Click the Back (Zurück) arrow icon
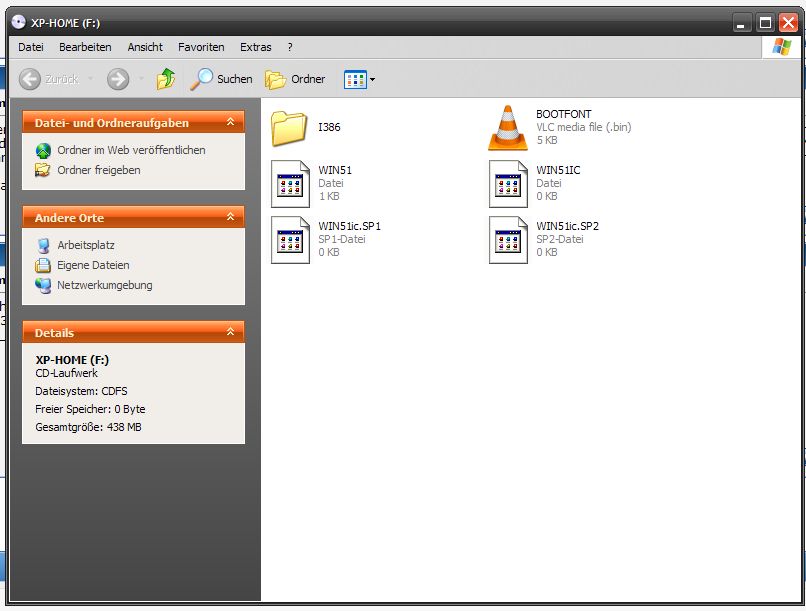Screen dimensions: 806x611 point(30,79)
